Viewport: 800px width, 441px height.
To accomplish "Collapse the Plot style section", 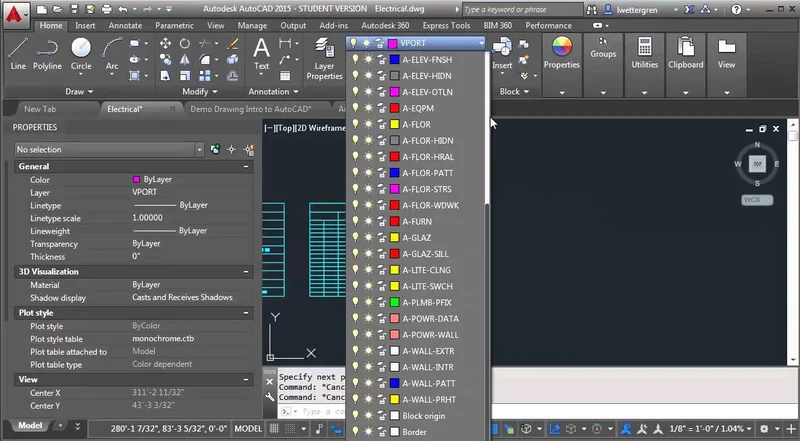I will [x=246, y=313].
